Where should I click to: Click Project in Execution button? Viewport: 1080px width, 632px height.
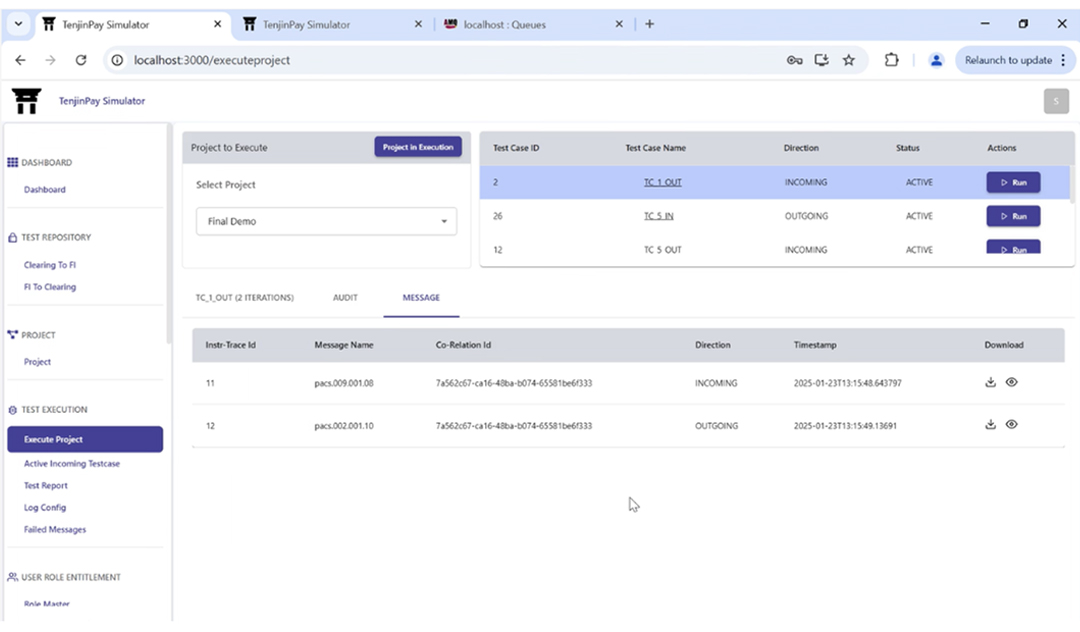click(418, 147)
